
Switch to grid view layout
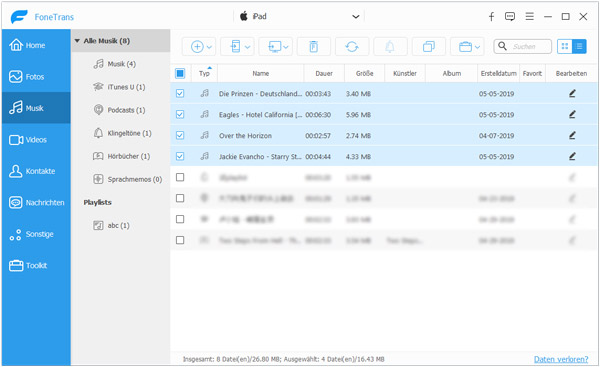(564, 46)
